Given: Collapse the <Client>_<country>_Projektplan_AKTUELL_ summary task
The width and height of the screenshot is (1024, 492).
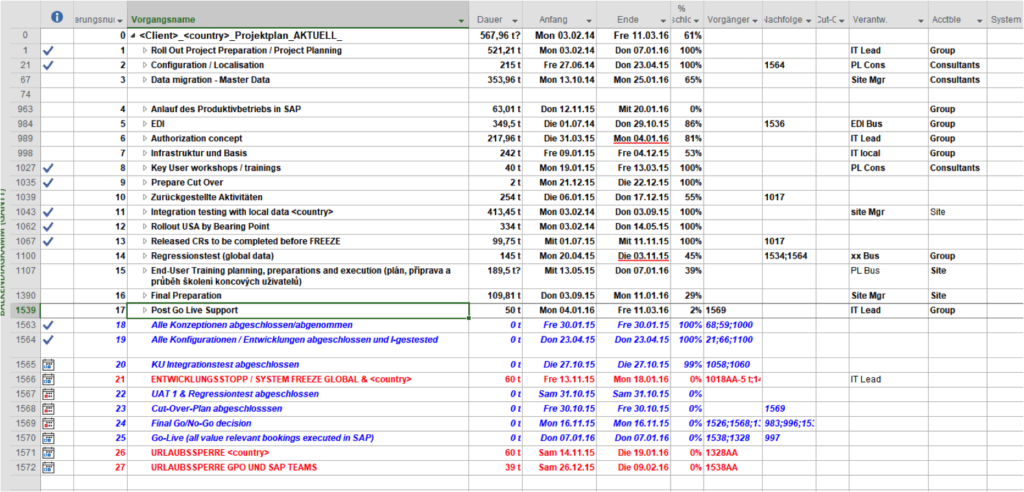Looking at the screenshot, I should point(134,36).
